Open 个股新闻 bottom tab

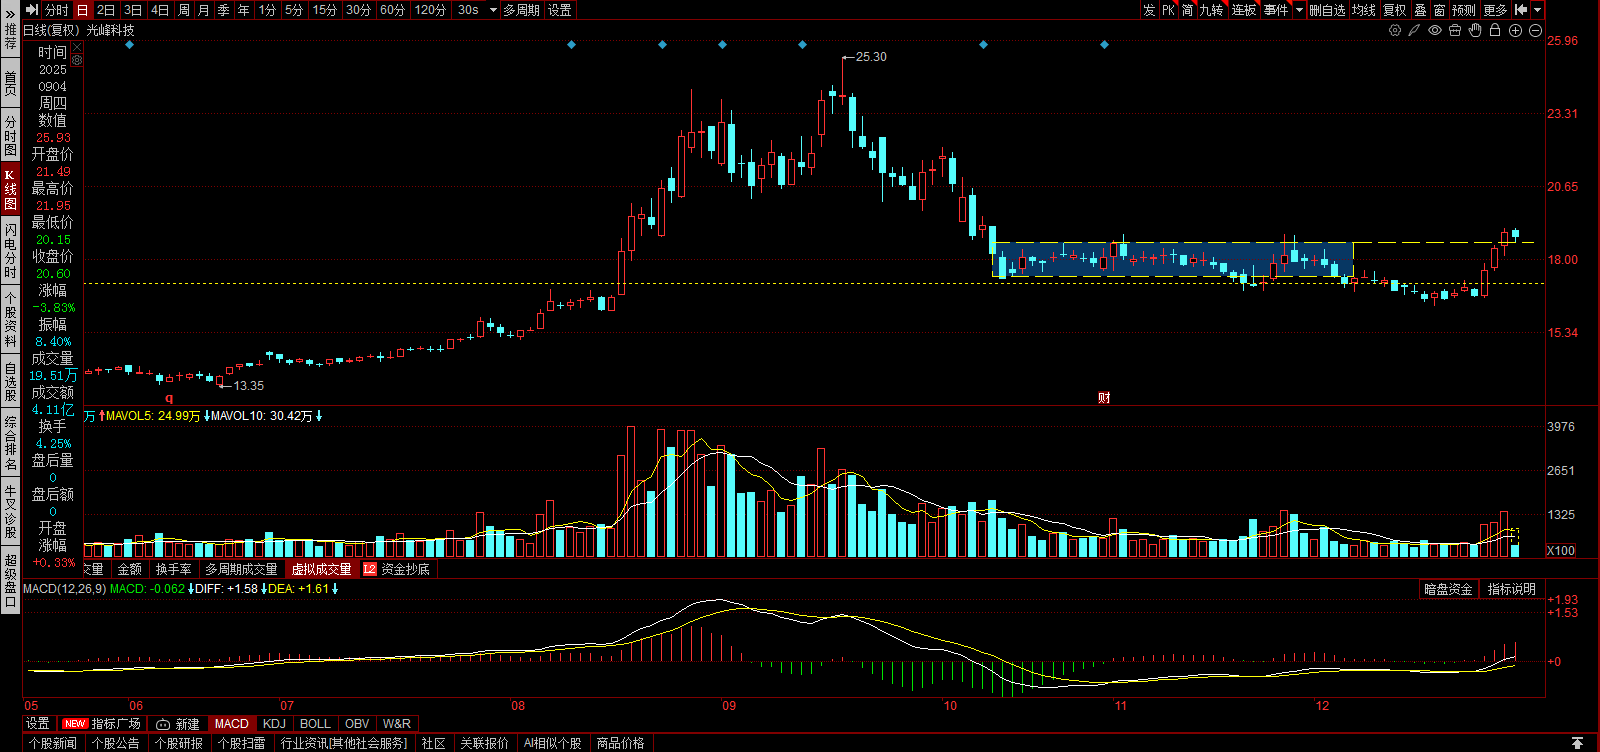[53, 743]
